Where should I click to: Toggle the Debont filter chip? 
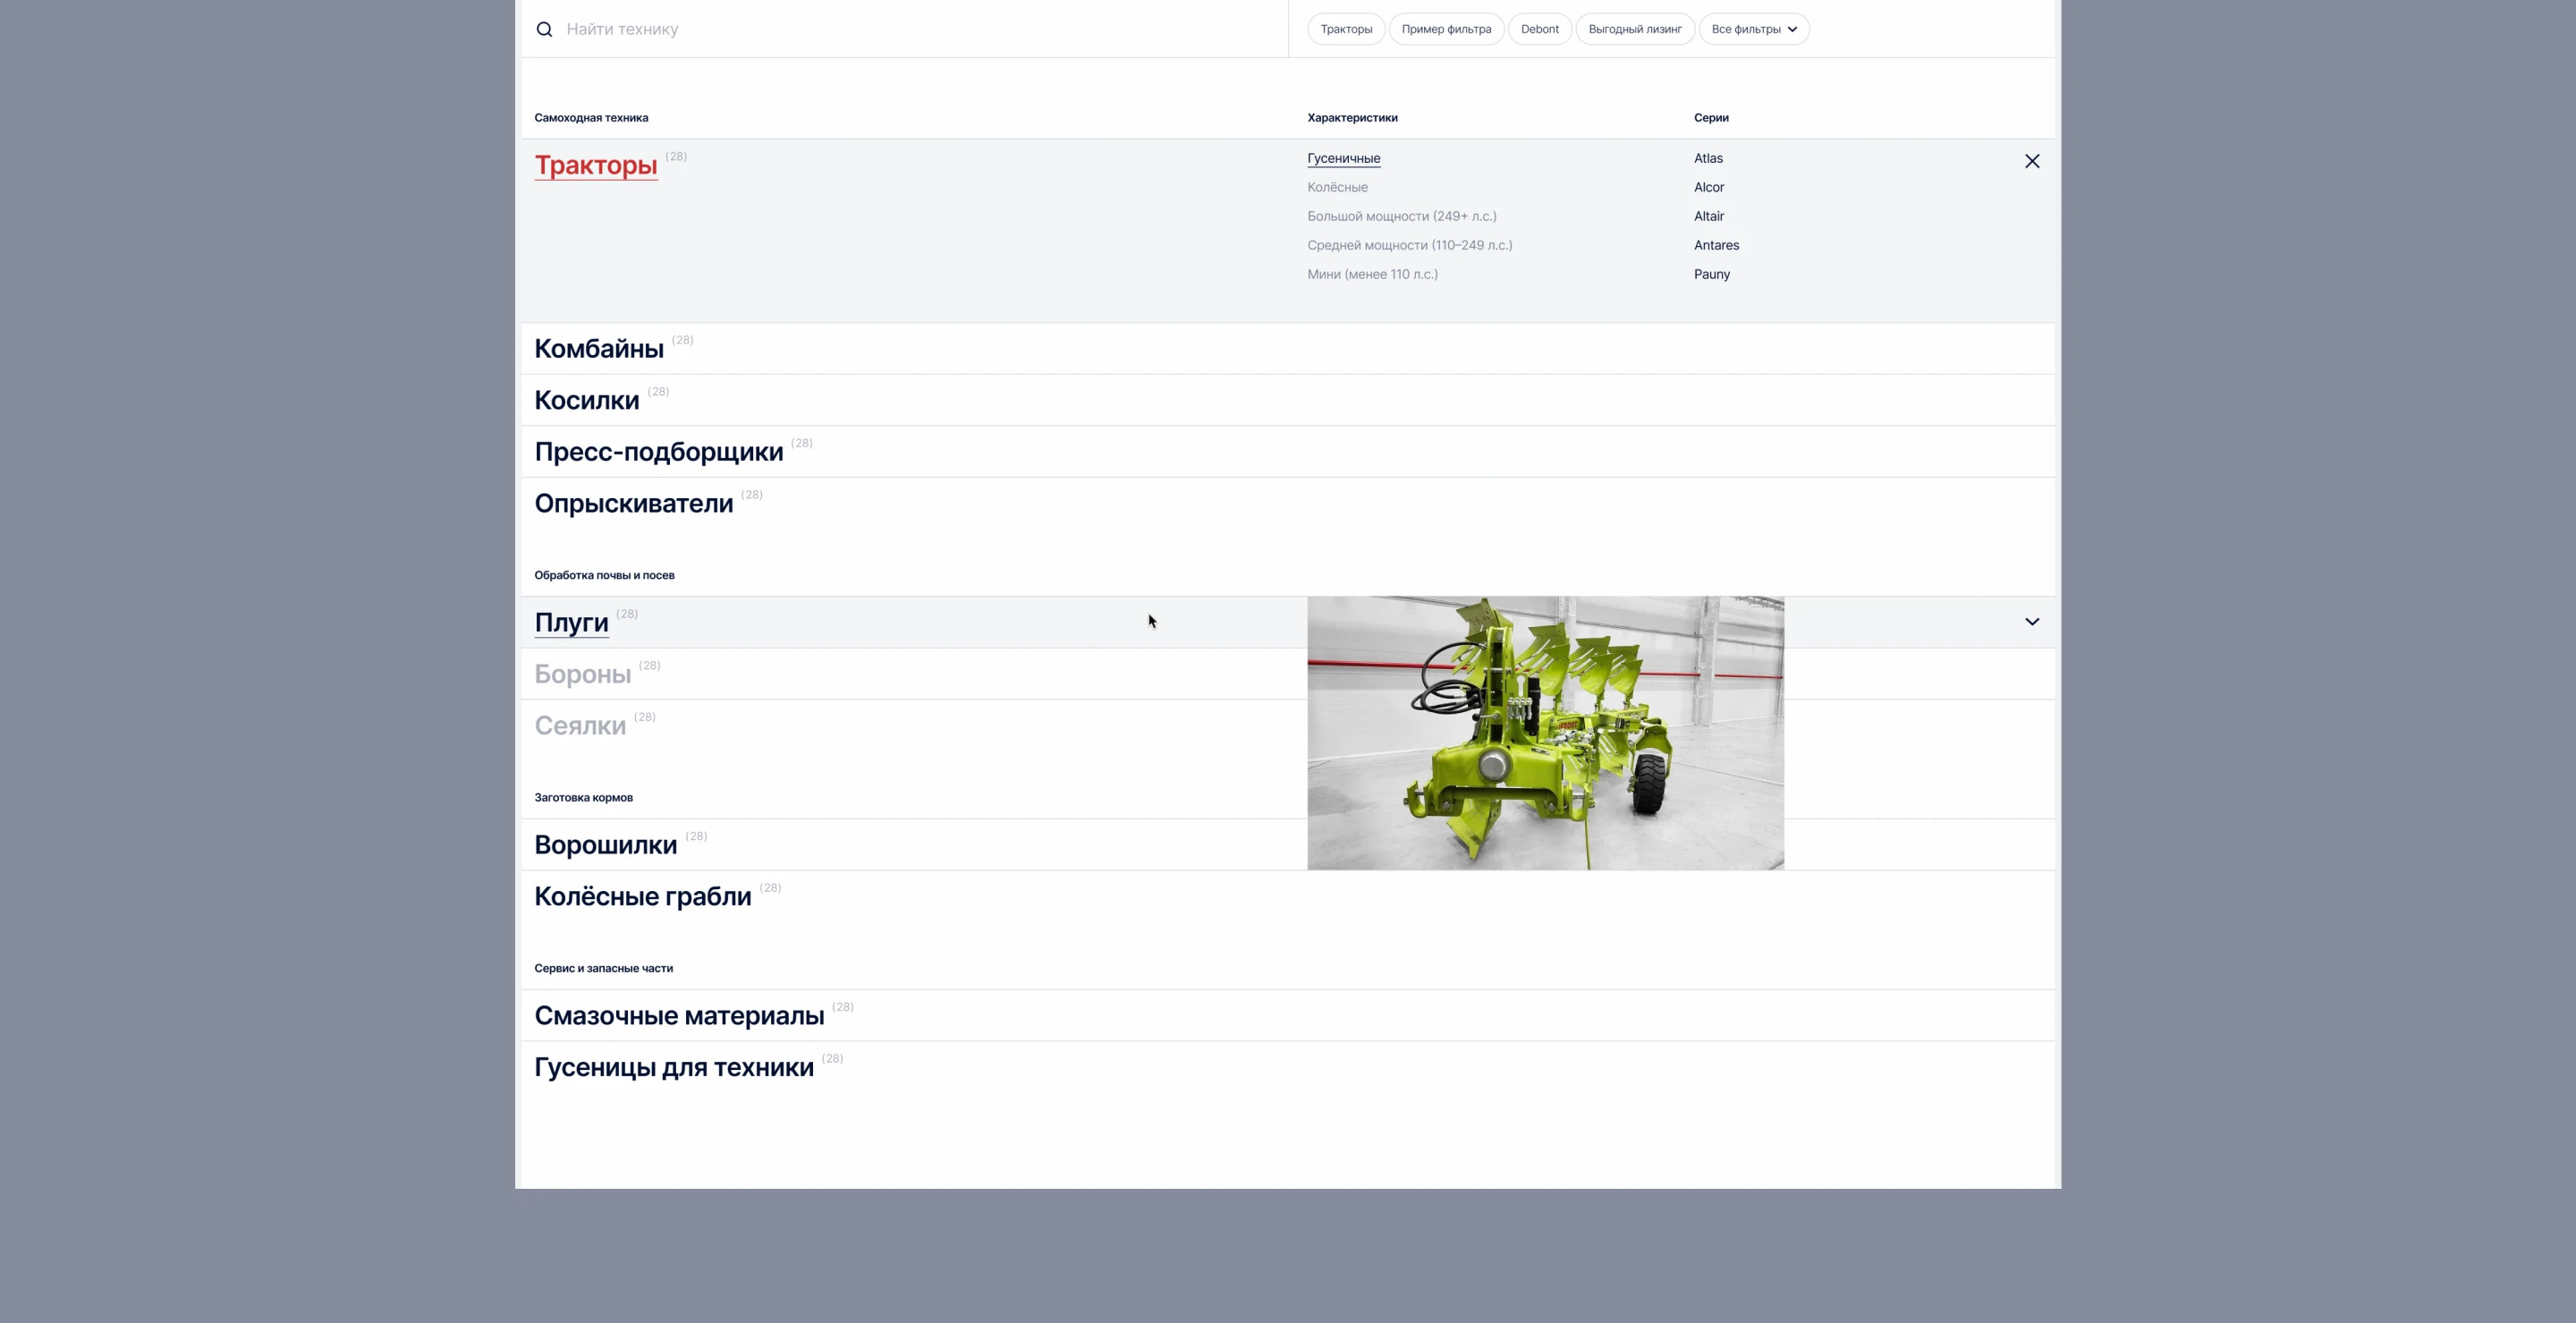point(1539,29)
